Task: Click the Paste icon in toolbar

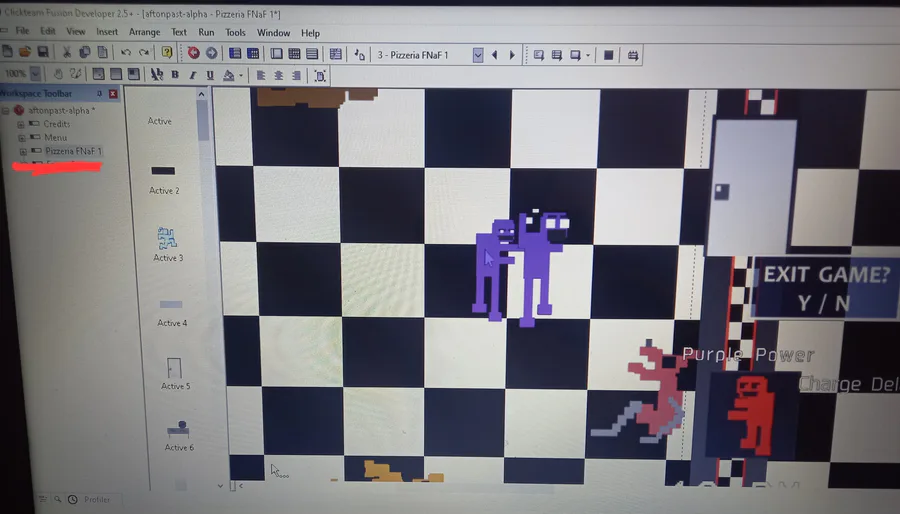Action: pyautogui.click(x=102, y=52)
